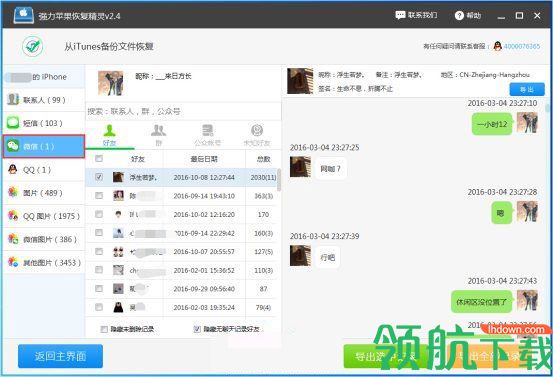Click the 总数 column header
Screen dimensions: 553x377
[263, 159]
